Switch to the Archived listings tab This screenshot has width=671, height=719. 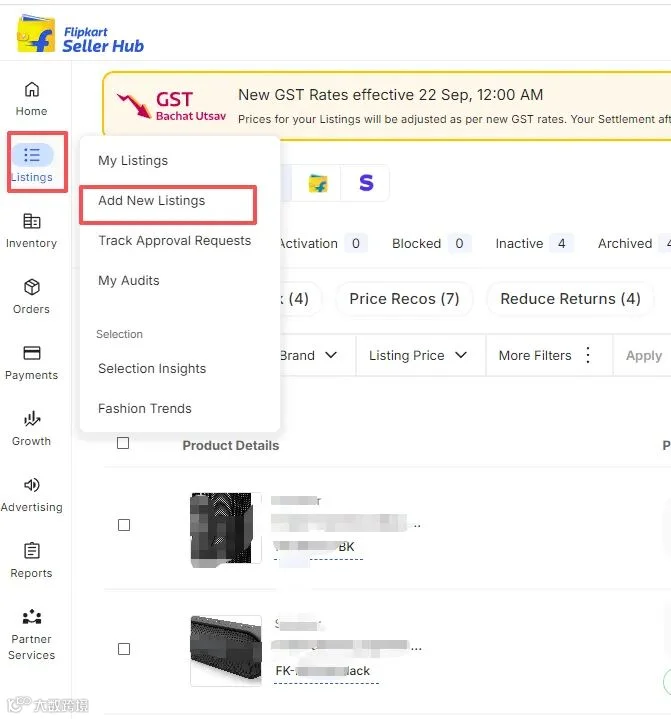(x=634, y=243)
